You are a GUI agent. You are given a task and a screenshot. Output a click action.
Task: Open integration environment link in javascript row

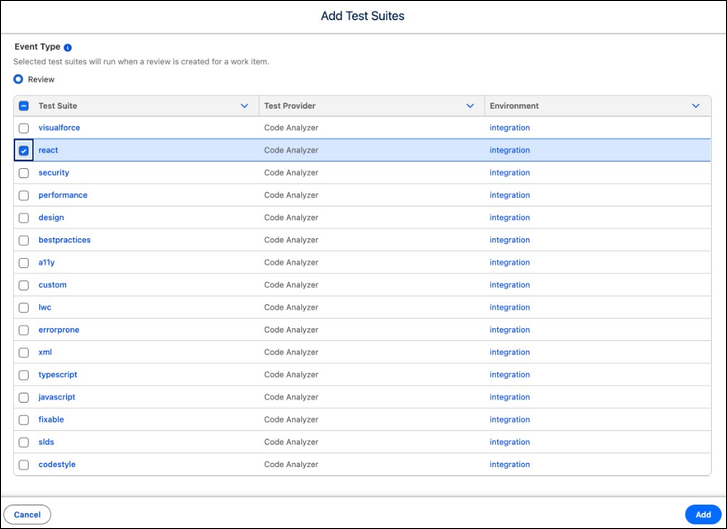click(x=510, y=397)
